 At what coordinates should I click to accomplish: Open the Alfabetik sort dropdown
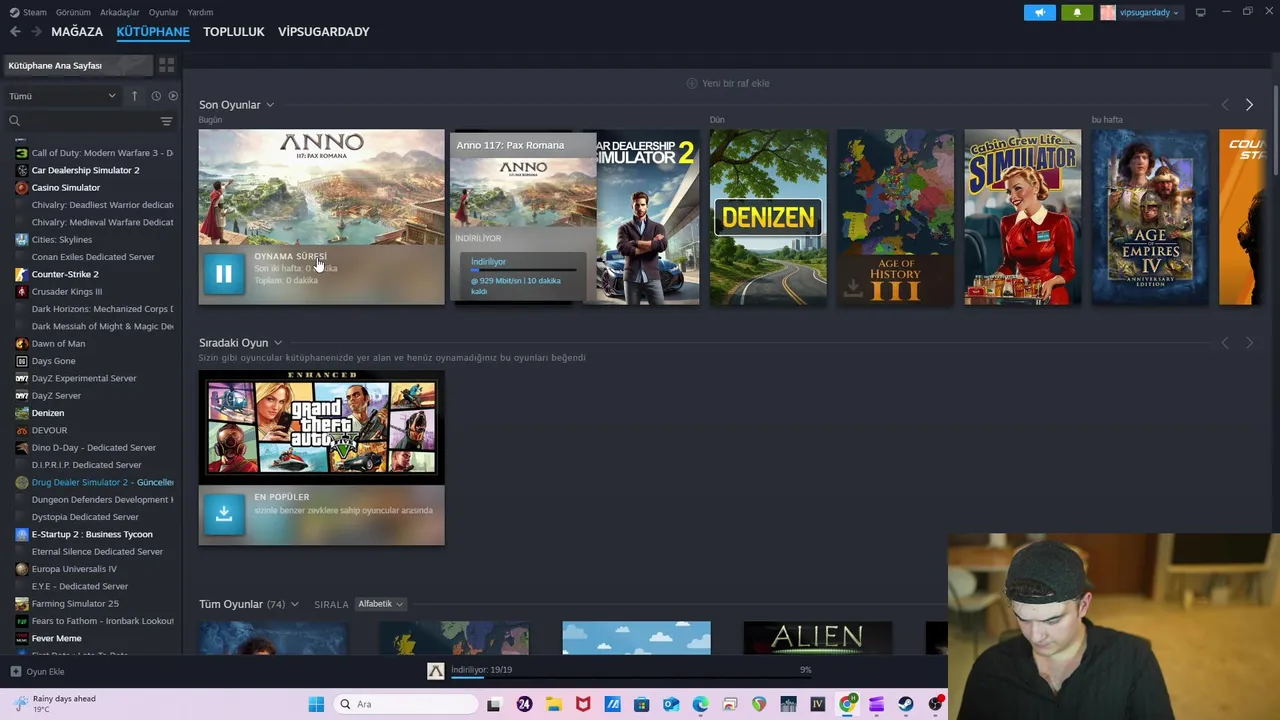point(380,604)
